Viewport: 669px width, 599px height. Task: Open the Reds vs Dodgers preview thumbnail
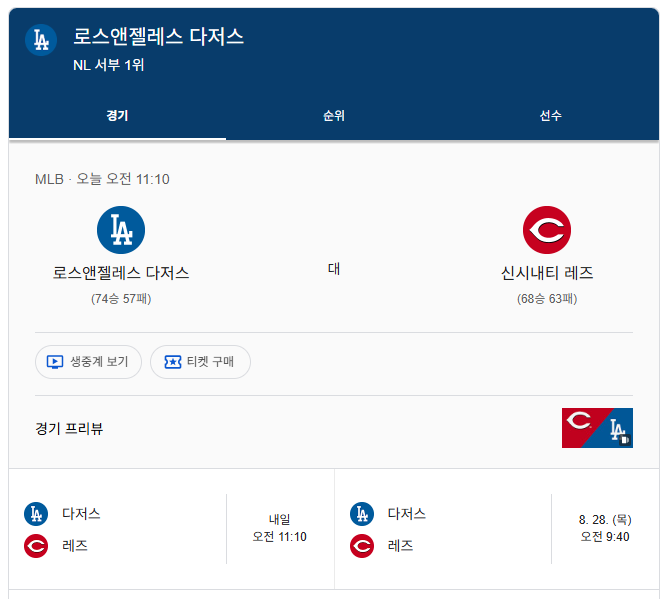click(x=597, y=428)
